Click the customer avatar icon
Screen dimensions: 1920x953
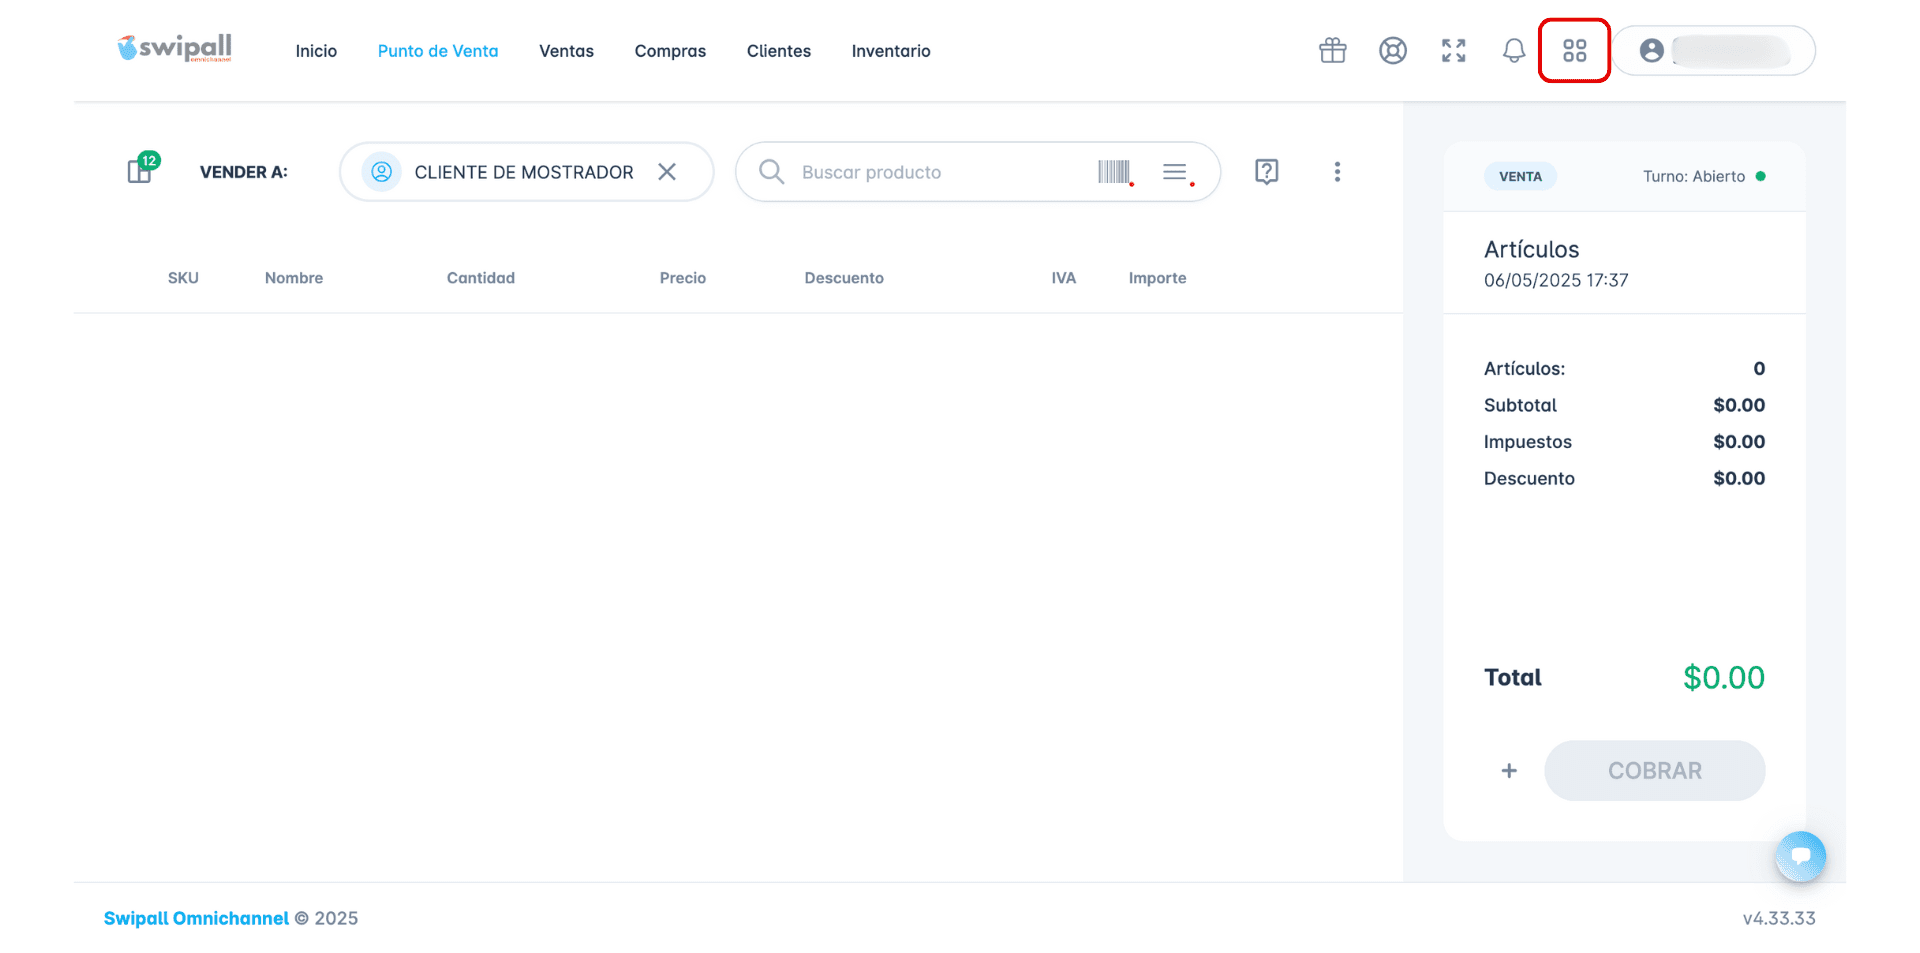coord(381,172)
